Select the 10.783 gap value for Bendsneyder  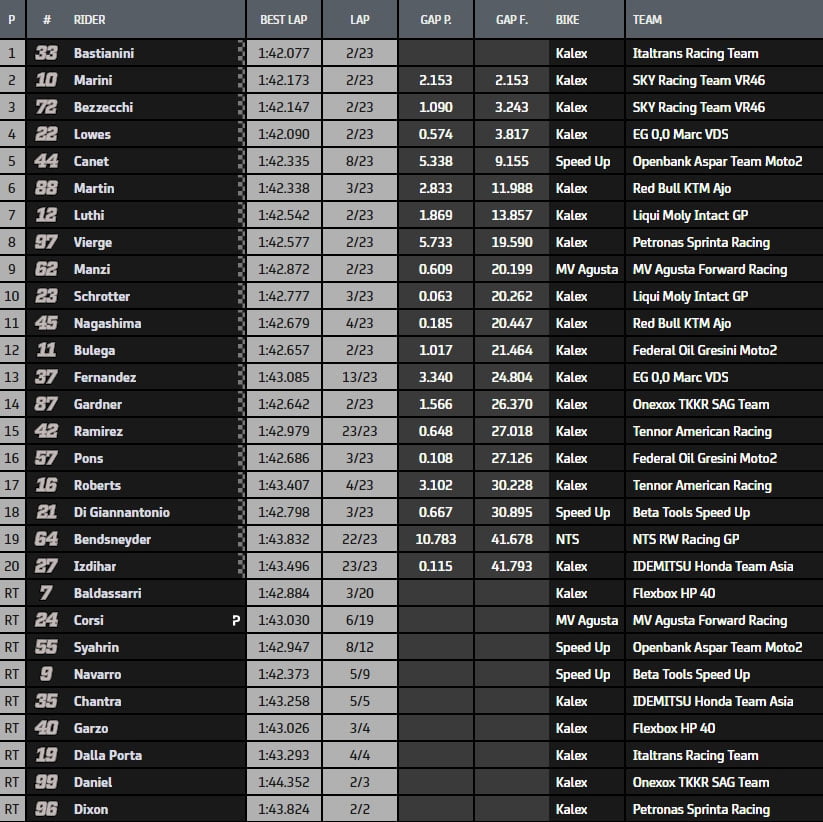coord(434,539)
